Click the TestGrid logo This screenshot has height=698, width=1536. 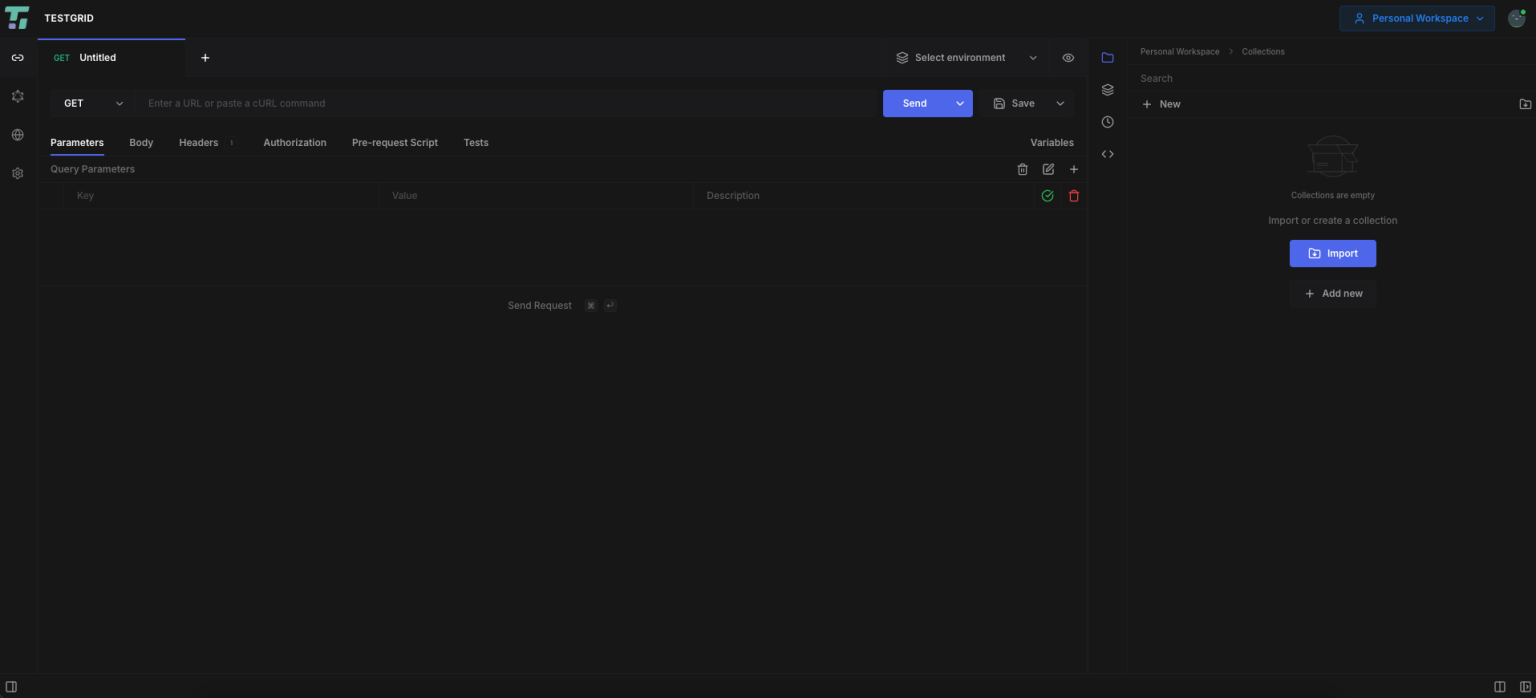coord(17,18)
